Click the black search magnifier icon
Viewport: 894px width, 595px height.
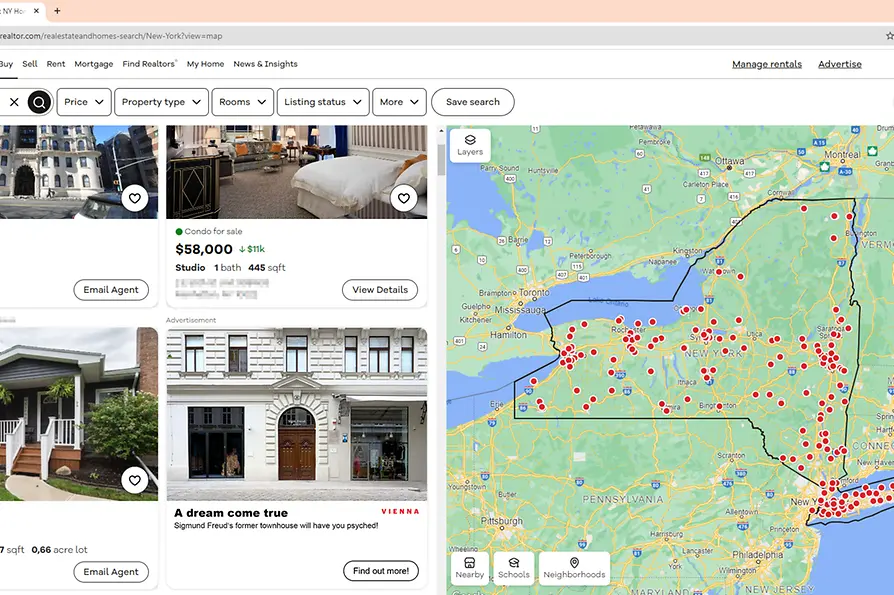(x=39, y=102)
